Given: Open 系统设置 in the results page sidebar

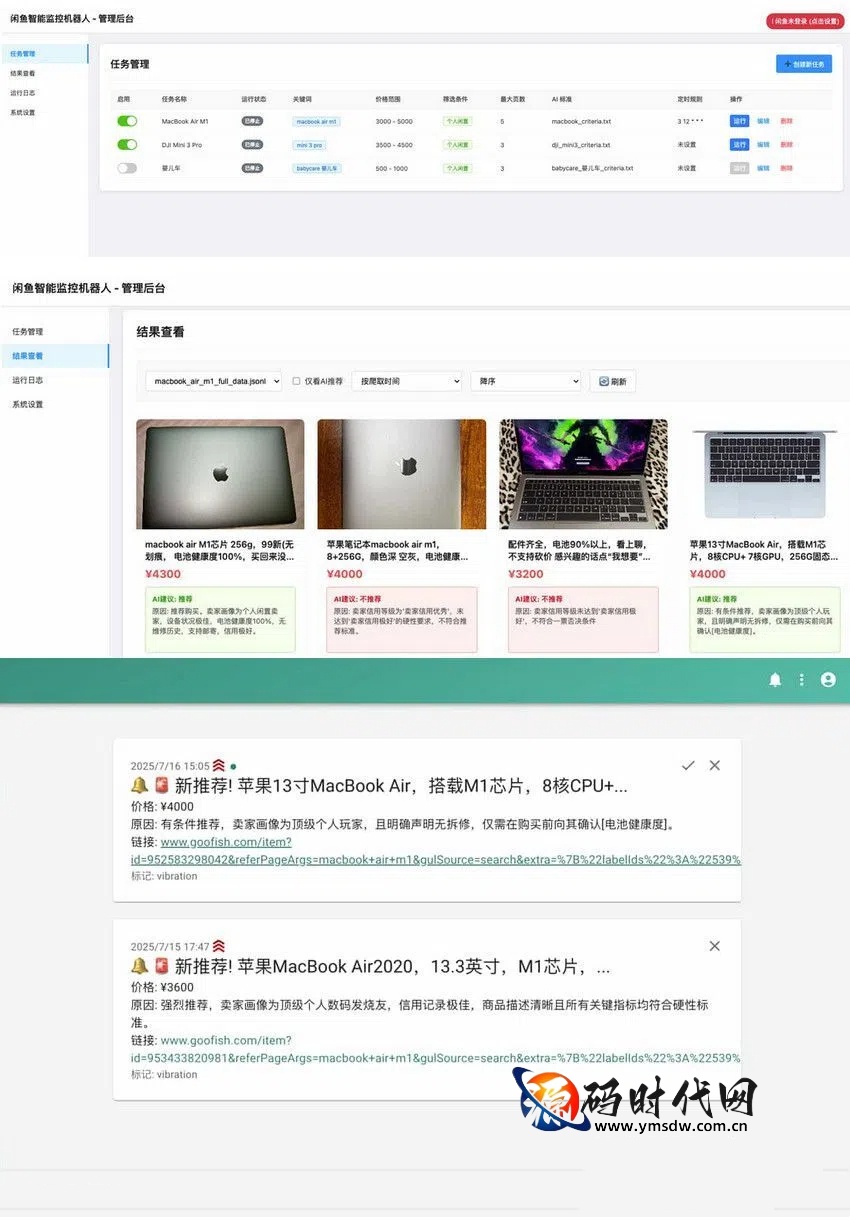Looking at the screenshot, I should pos(27,404).
